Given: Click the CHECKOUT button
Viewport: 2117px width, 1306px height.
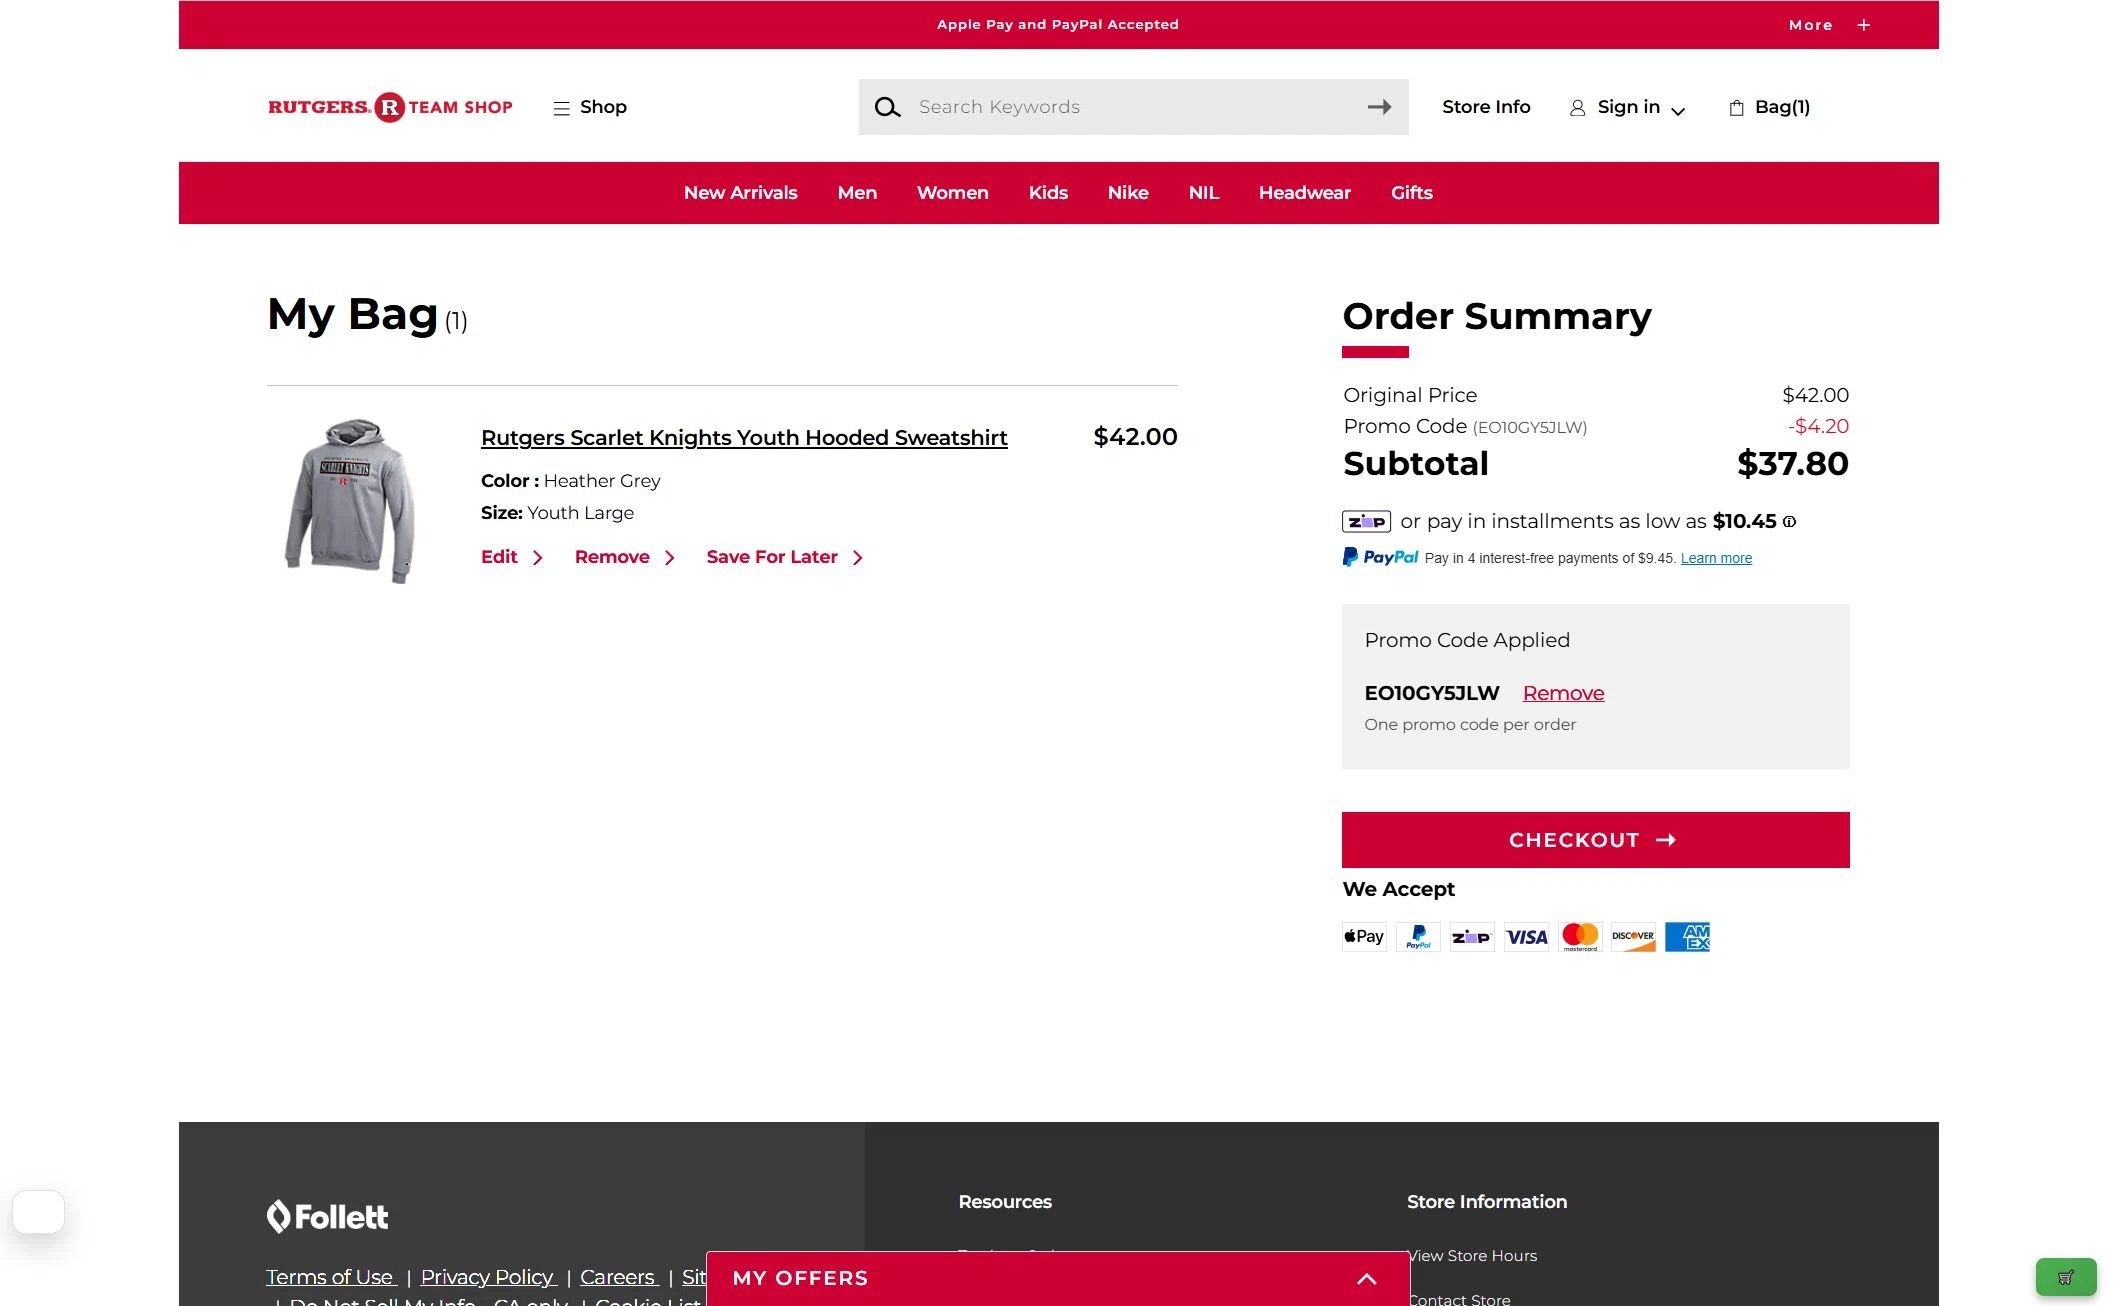Looking at the screenshot, I should [1595, 840].
